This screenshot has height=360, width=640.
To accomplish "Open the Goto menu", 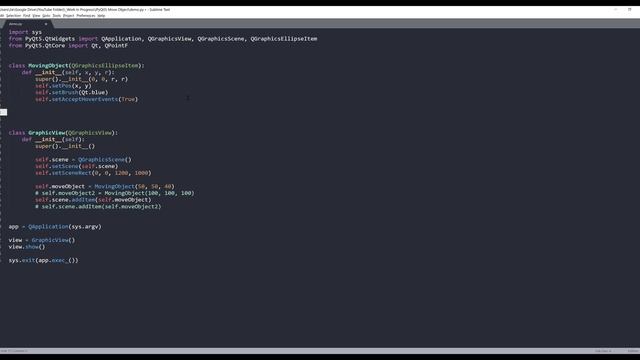I will point(46,16).
